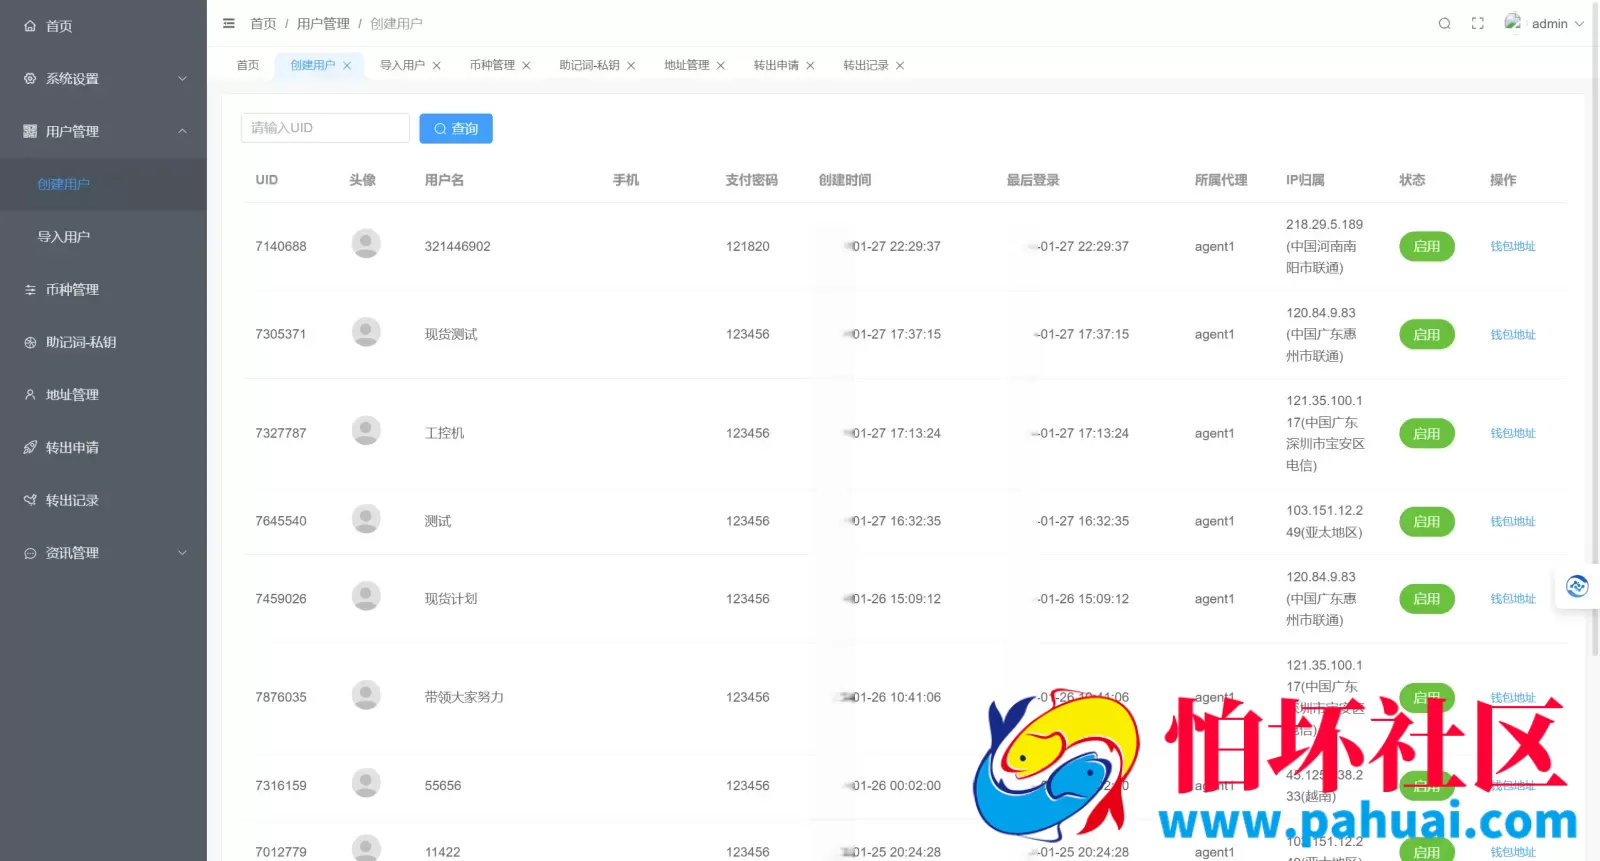Click 资讯管理 chat icon in sidebar
This screenshot has width=1600, height=861.
(30, 553)
